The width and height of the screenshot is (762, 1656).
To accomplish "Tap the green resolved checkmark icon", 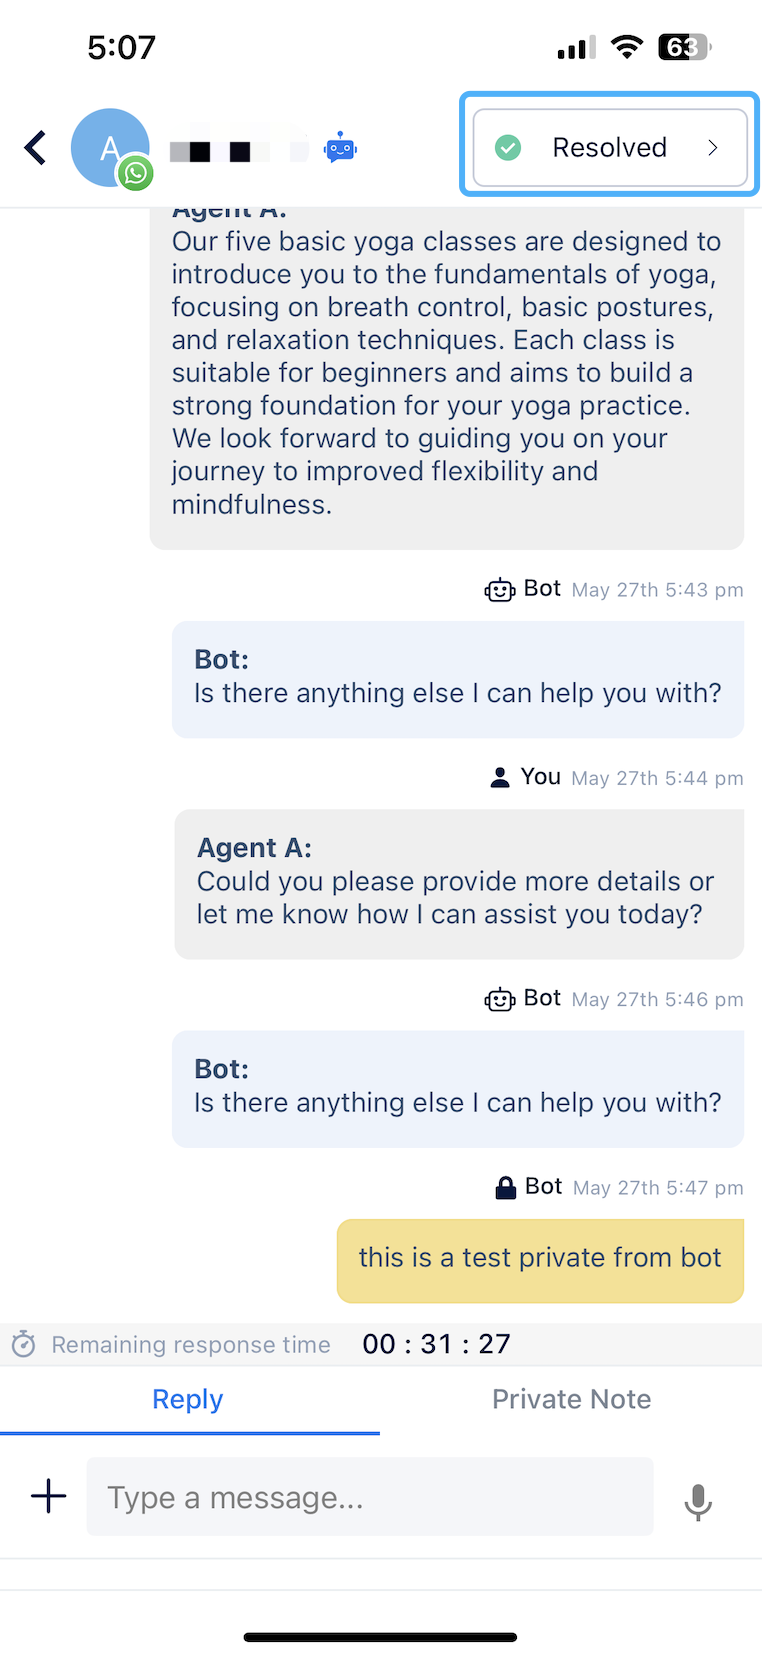I will pyautogui.click(x=508, y=148).
